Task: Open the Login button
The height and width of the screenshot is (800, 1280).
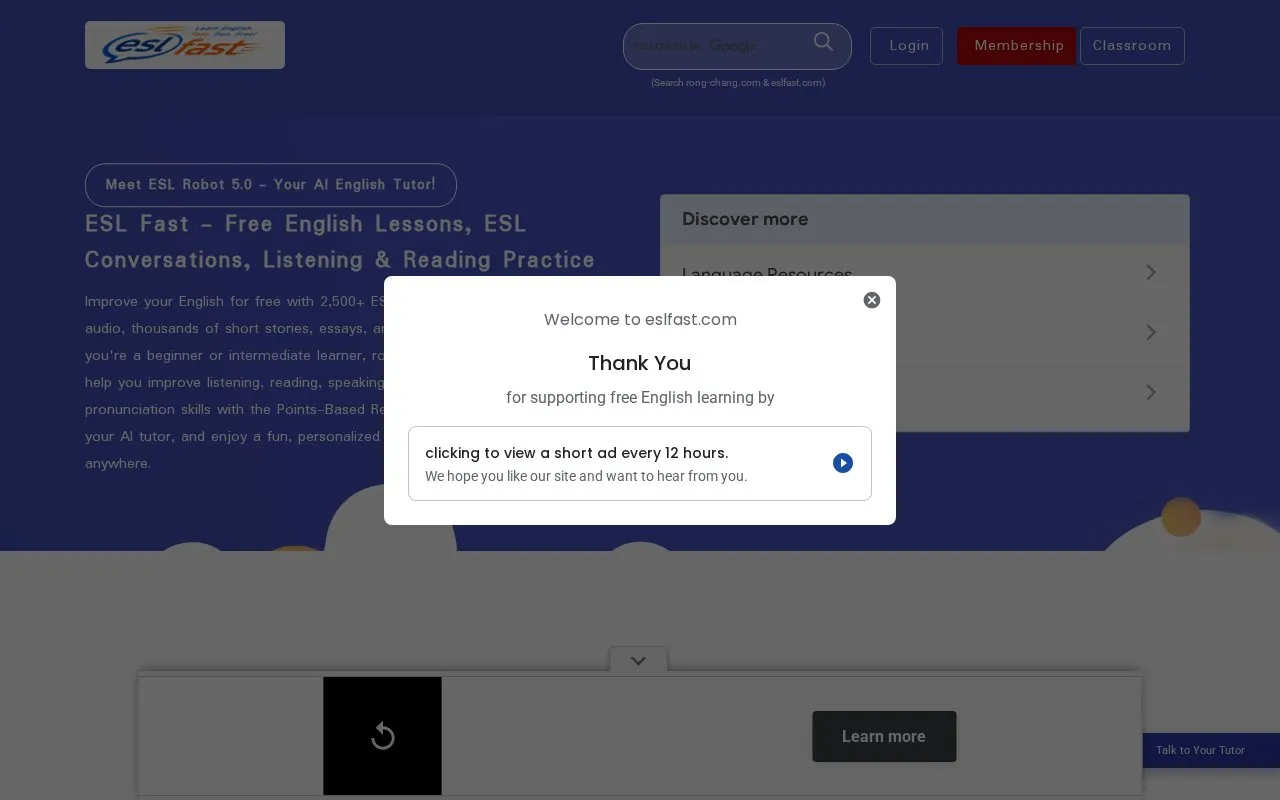Action: coord(906,46)
